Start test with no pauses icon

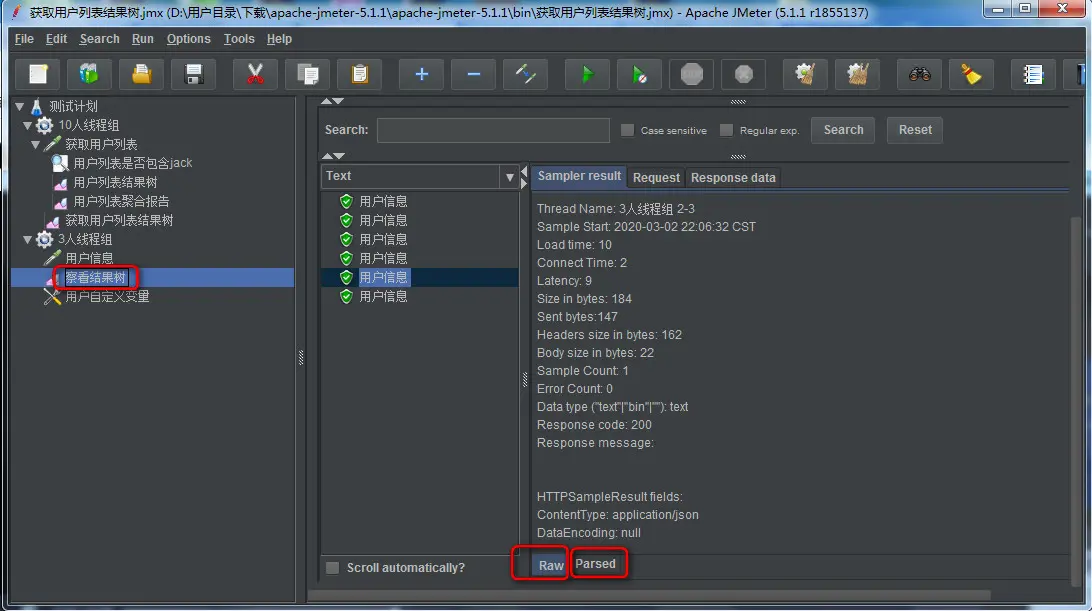tap(639, 74)
